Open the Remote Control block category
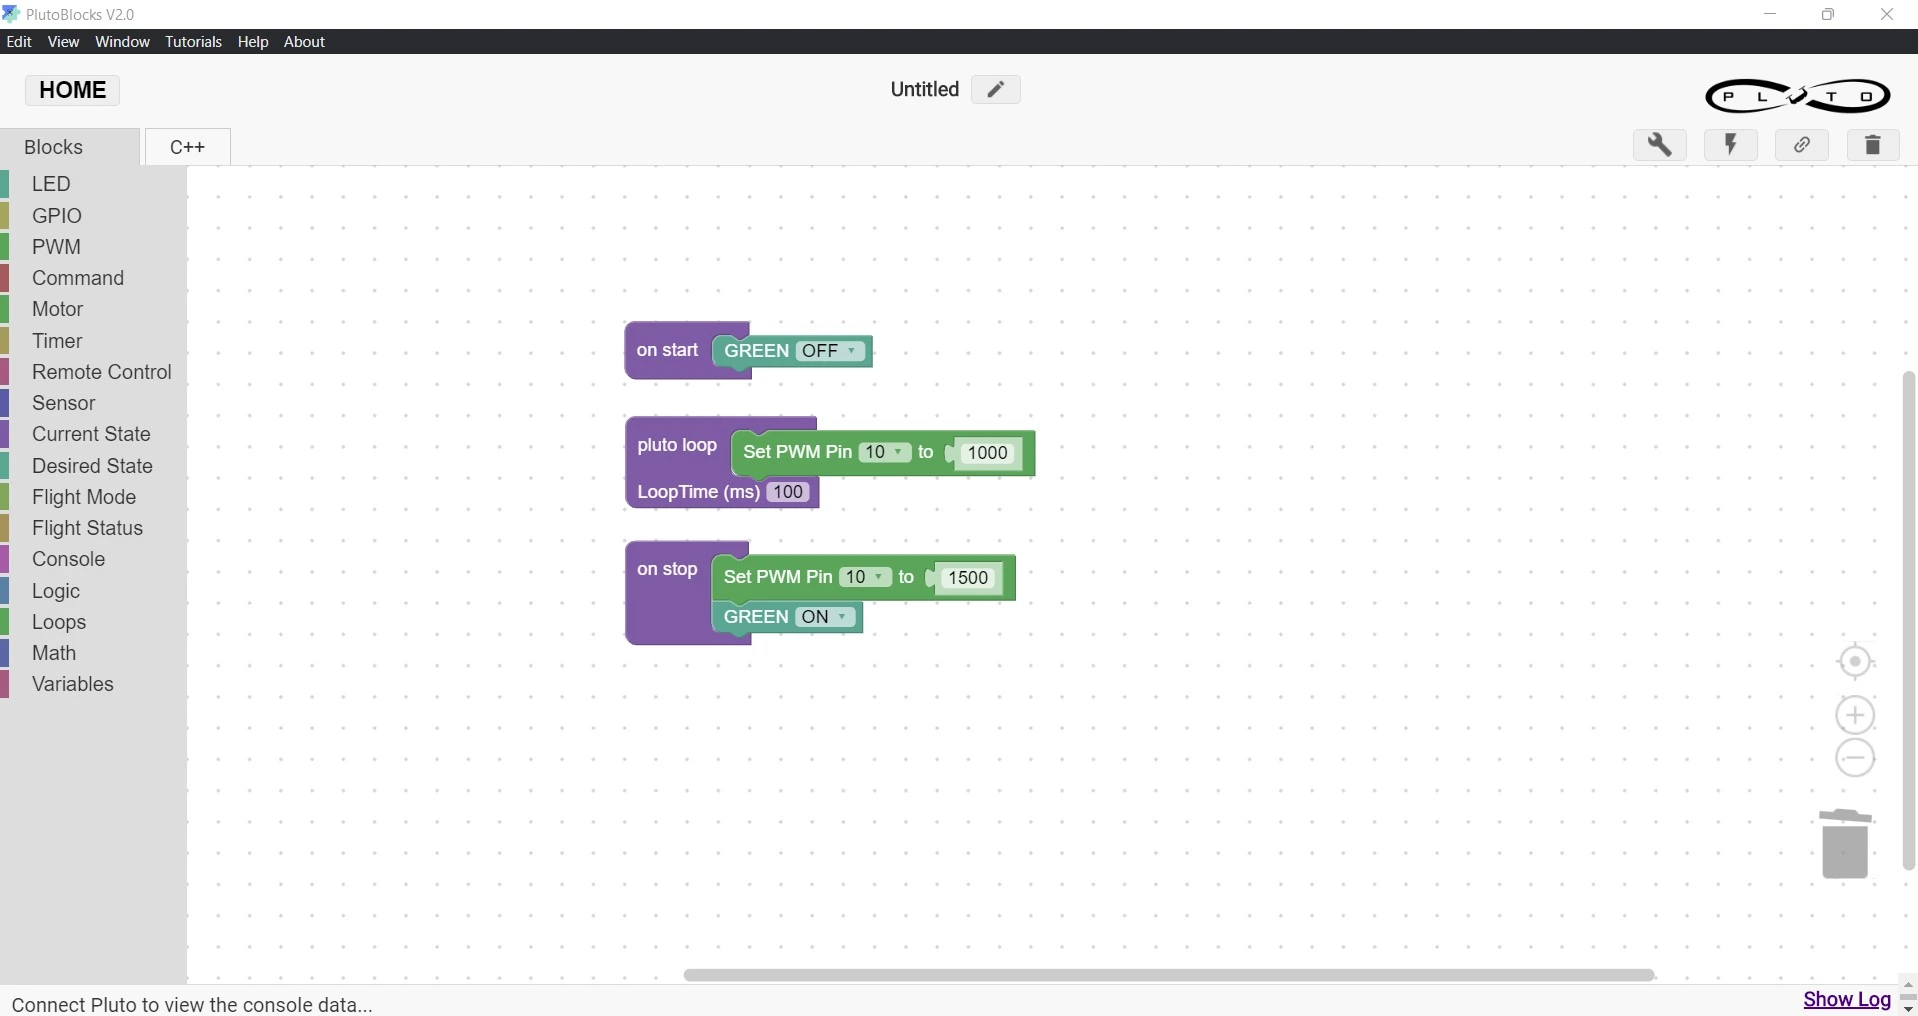This screenshot has height=1016, width=1918. pos(101,373)
